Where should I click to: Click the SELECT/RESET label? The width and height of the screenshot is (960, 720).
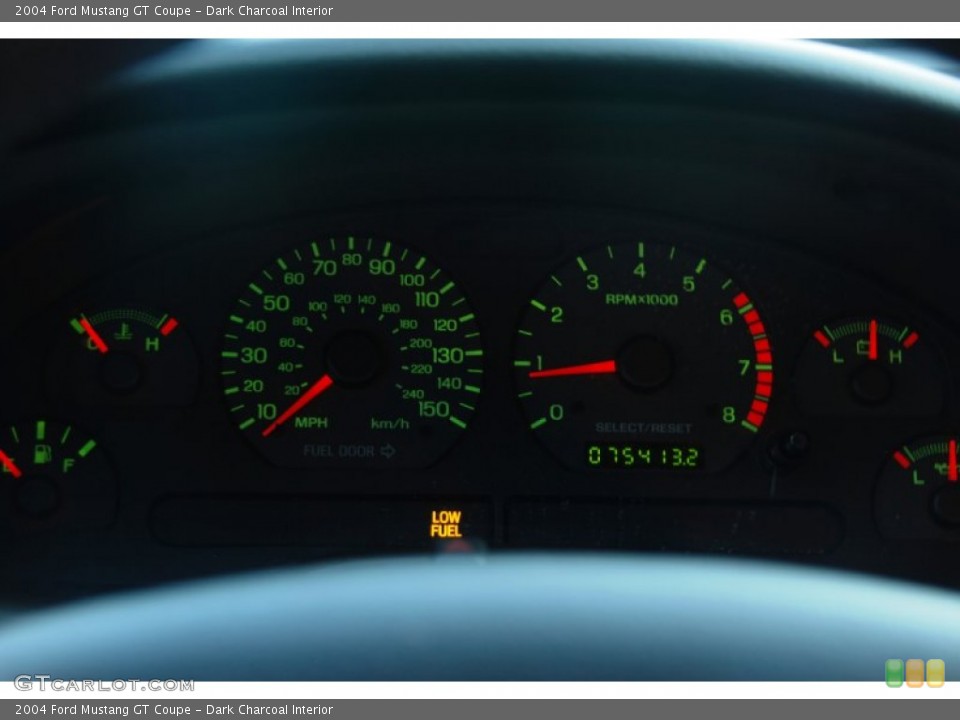[x=643, y=428]
